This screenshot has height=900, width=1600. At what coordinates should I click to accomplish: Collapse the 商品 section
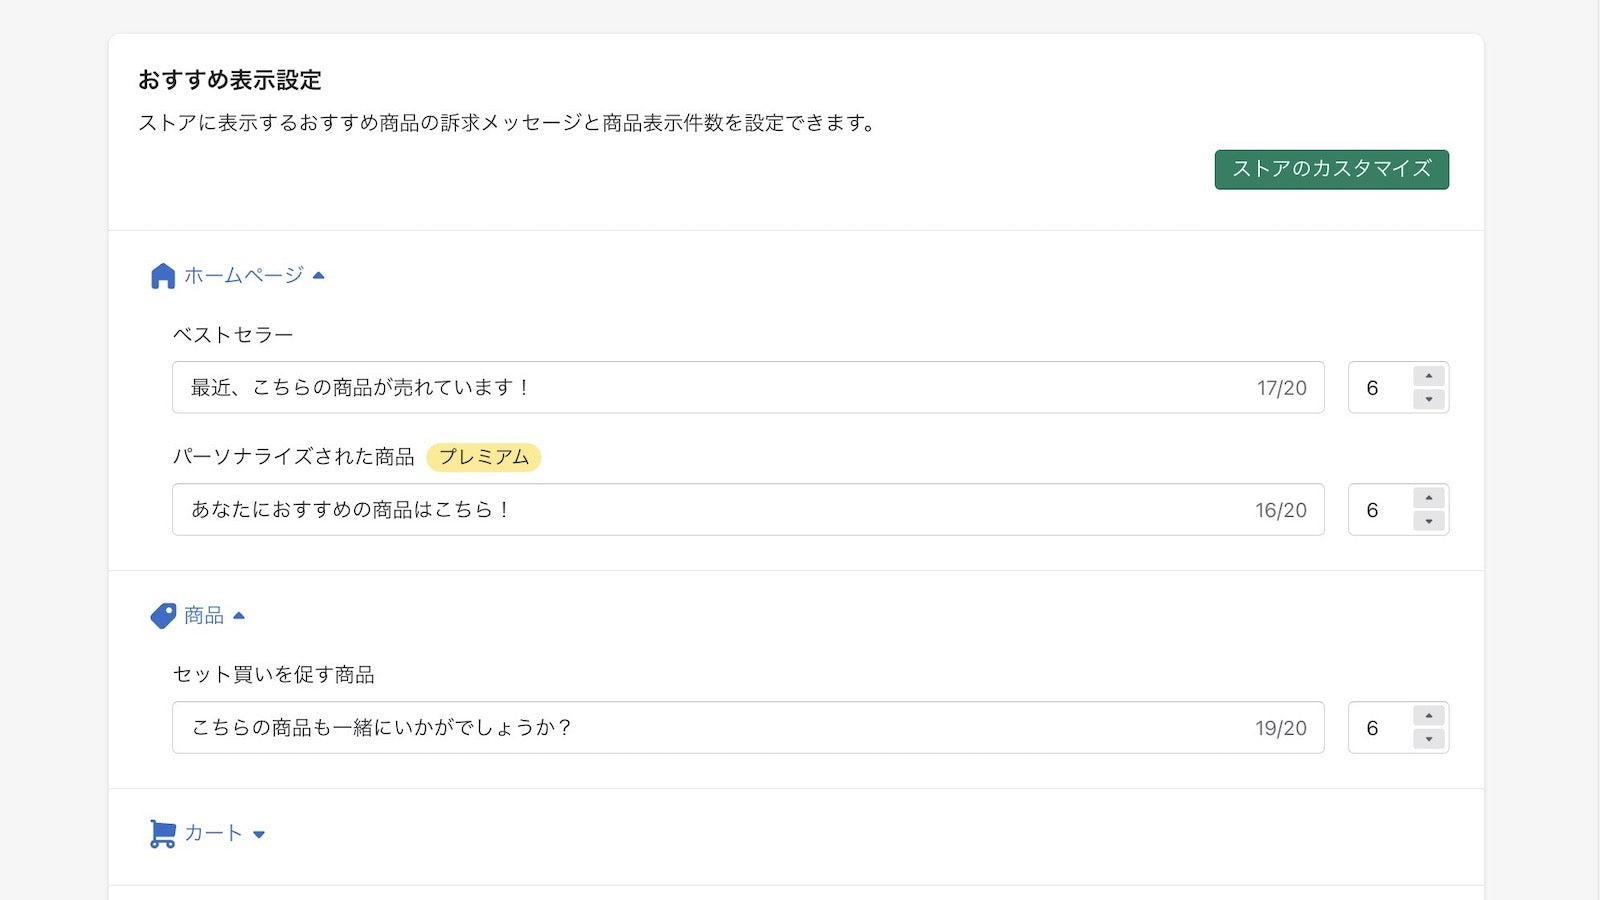click(239, 614)
